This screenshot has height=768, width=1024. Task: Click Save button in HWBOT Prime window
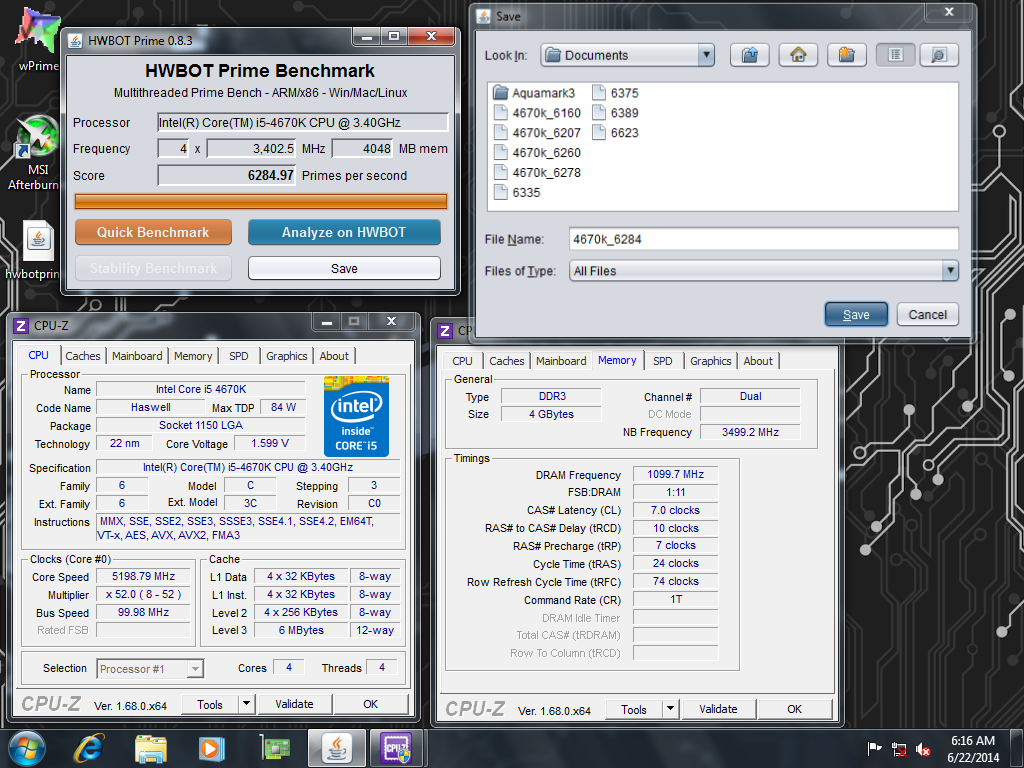pos(344,268)
